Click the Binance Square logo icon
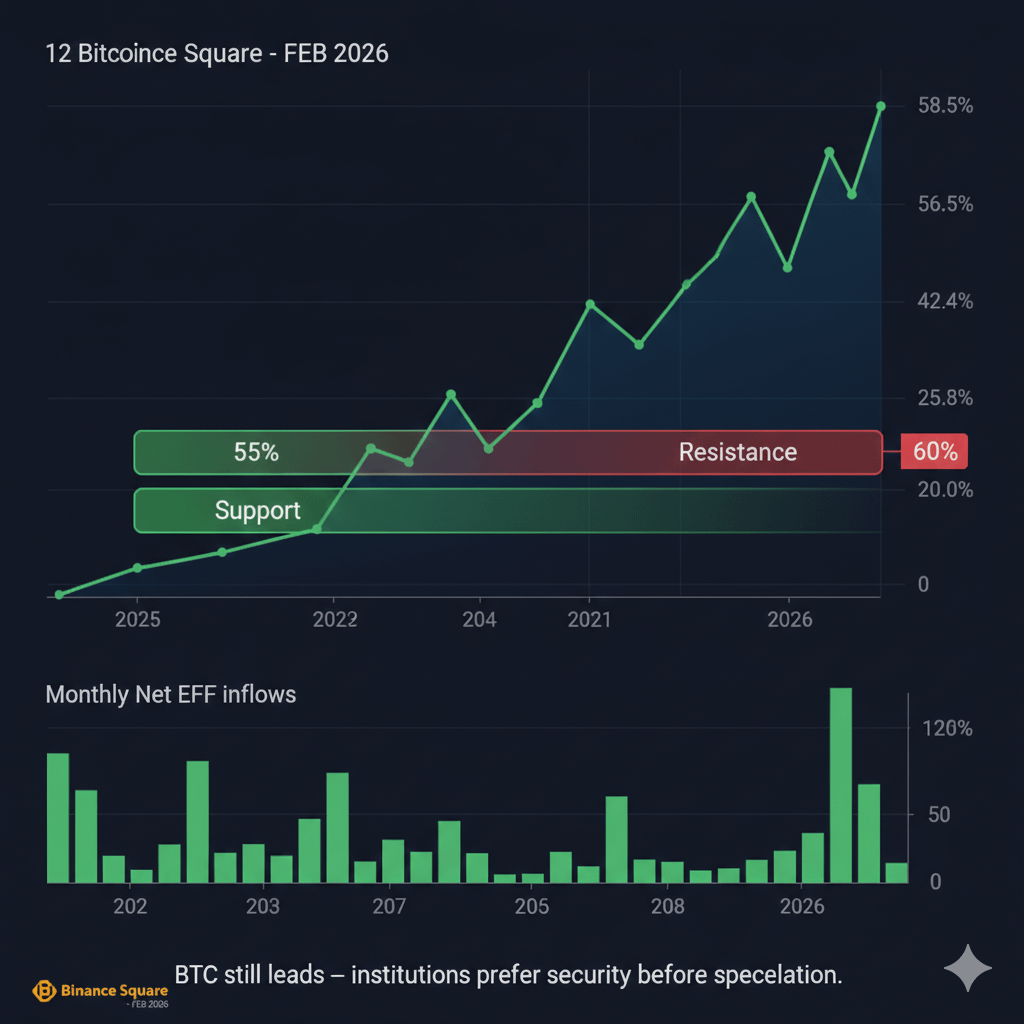Image resolution: width=1024 pixels, height=1024 pixels. tap(45, 990)
